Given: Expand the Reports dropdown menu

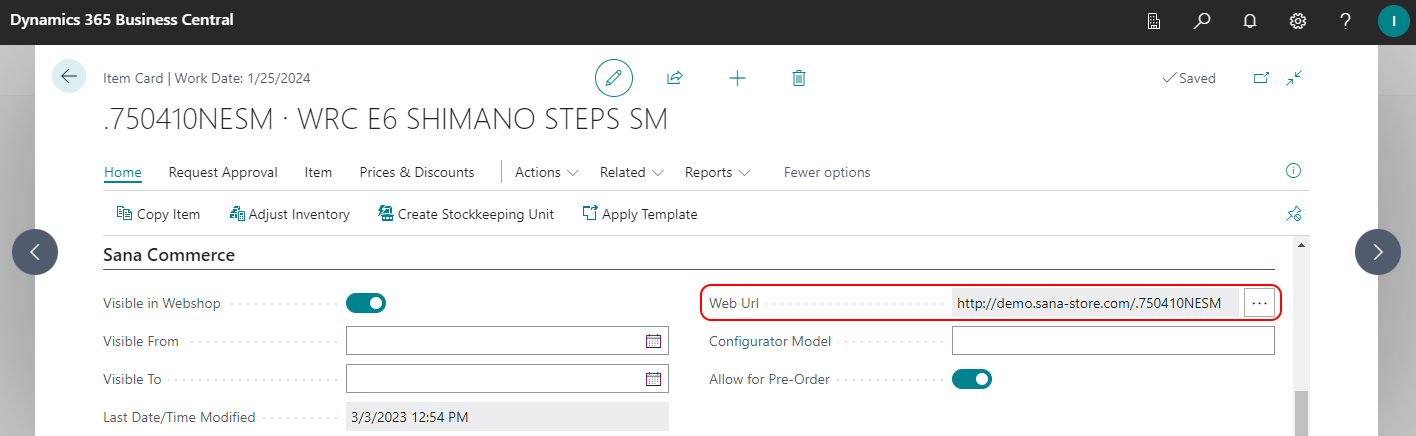Looking at the screenshot, I should pos(718,172).
